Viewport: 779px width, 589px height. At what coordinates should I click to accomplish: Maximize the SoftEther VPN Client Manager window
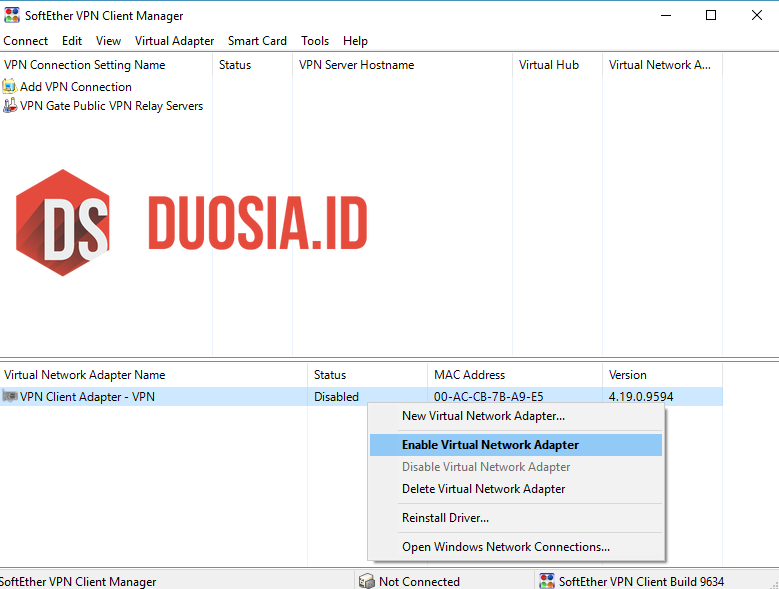(711, 15)
